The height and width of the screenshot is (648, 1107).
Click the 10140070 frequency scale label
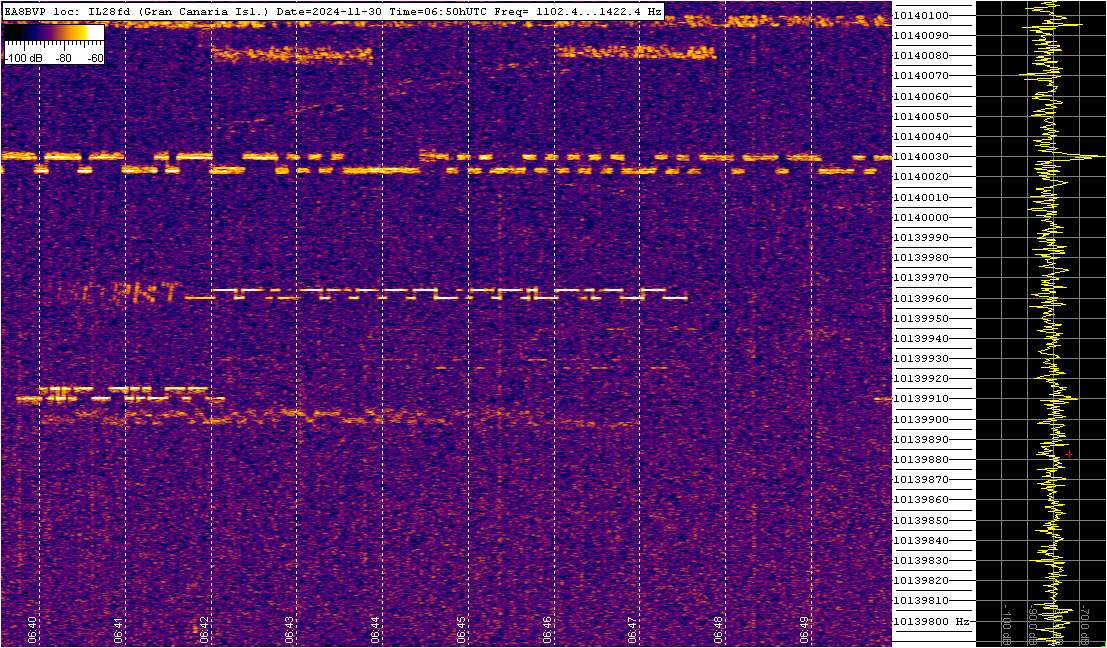921,76
